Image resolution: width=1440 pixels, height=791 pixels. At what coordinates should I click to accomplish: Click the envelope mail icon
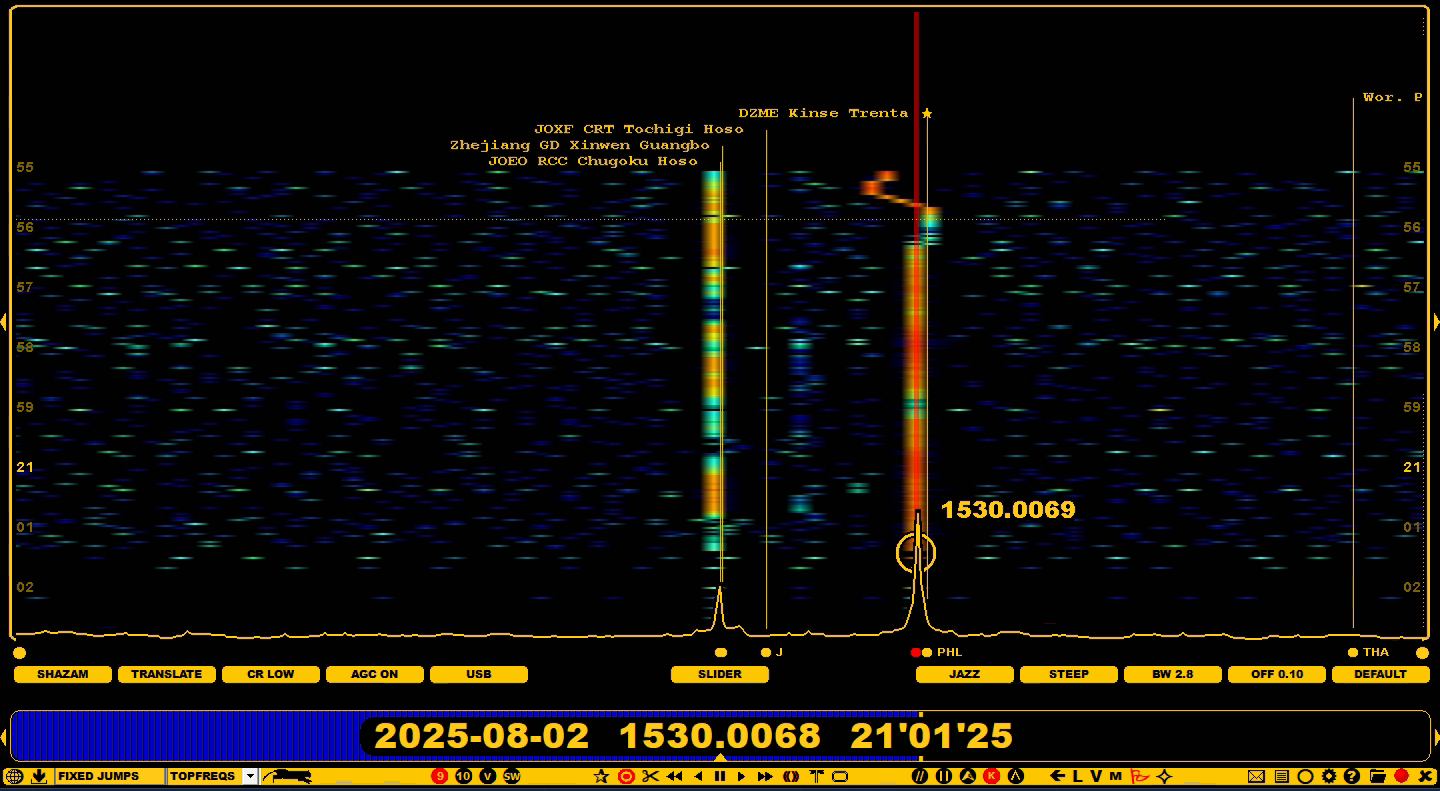(x=1257, y=776)
